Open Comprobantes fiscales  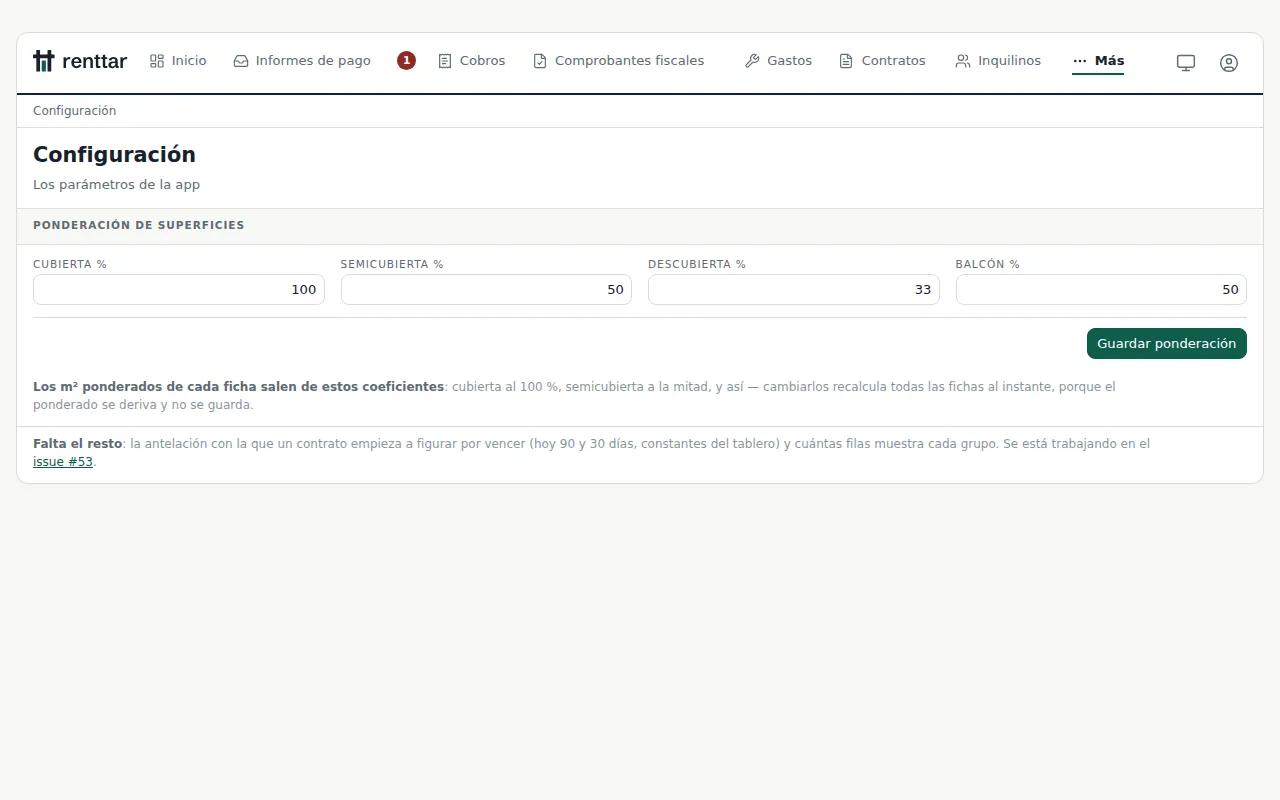point(618,61)
